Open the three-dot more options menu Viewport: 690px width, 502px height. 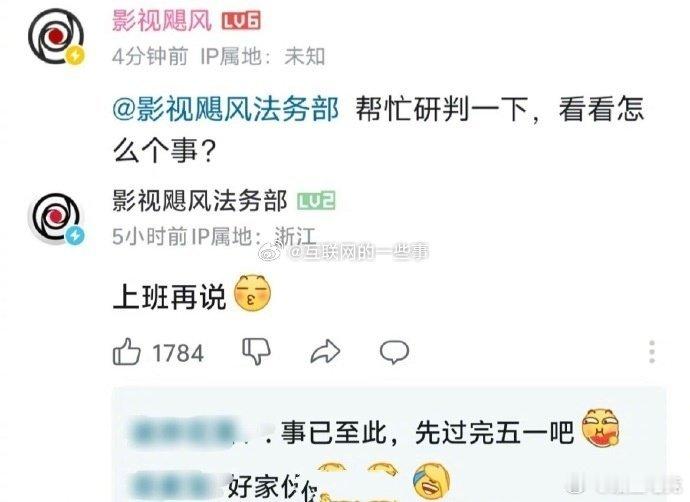pyautogui.click(x=652, y=352)
